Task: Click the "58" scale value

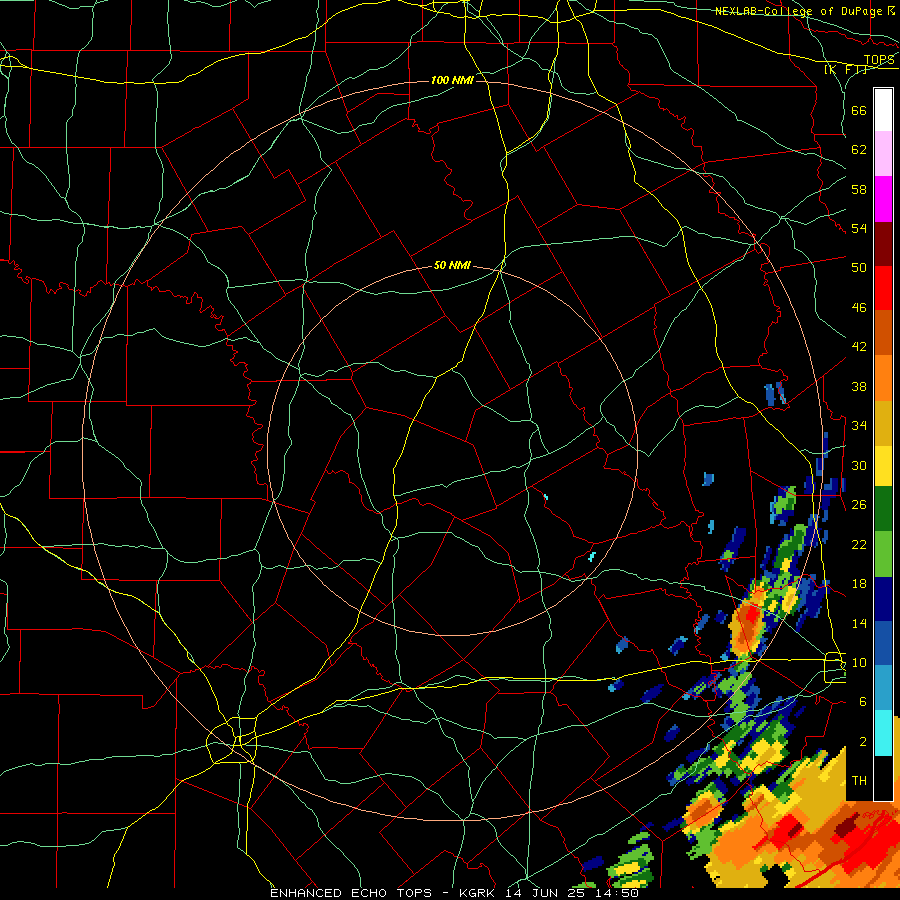Action: point(859,189)
